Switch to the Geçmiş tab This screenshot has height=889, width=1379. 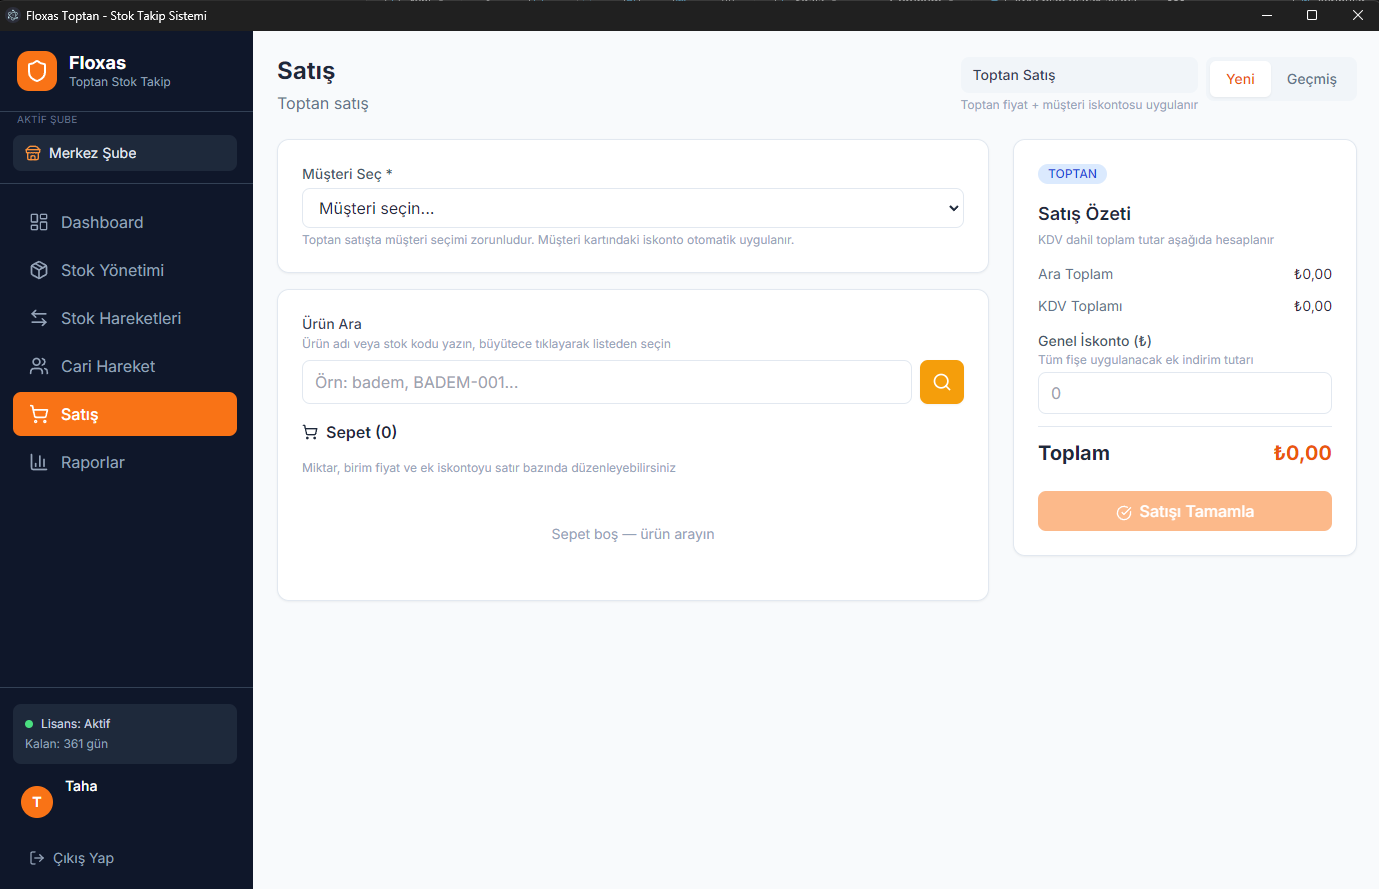click(1311, 79)
